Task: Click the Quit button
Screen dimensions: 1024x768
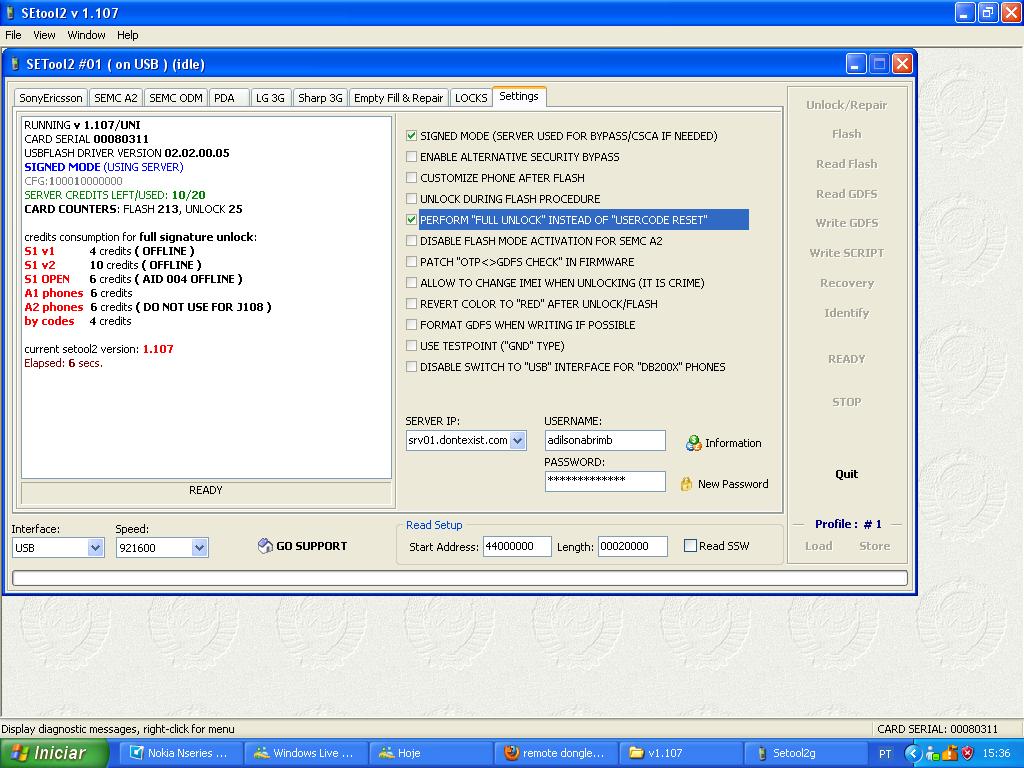Action: click(846, 474)
